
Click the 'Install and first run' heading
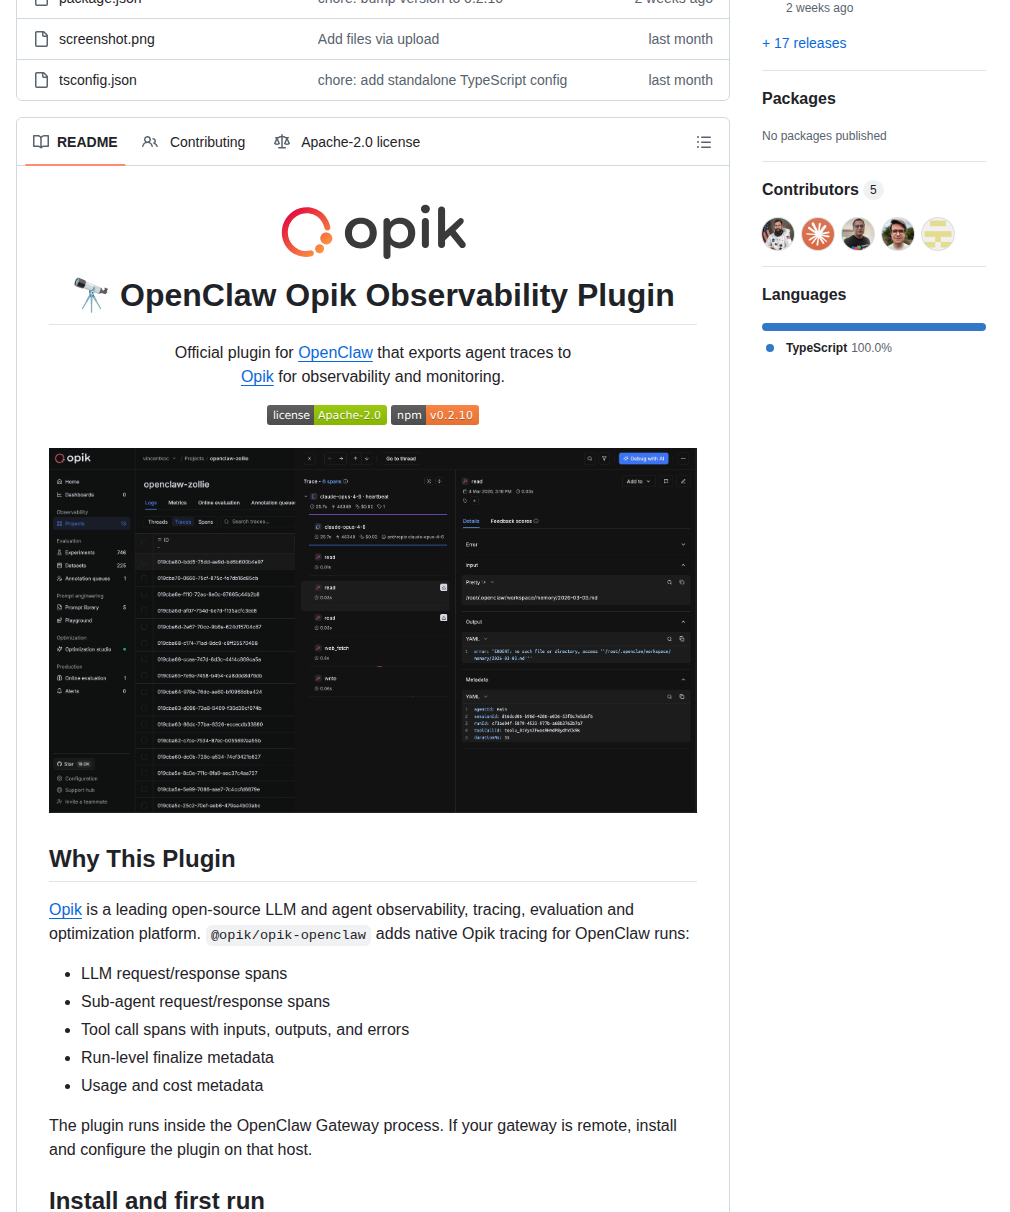click(157, 1200)
